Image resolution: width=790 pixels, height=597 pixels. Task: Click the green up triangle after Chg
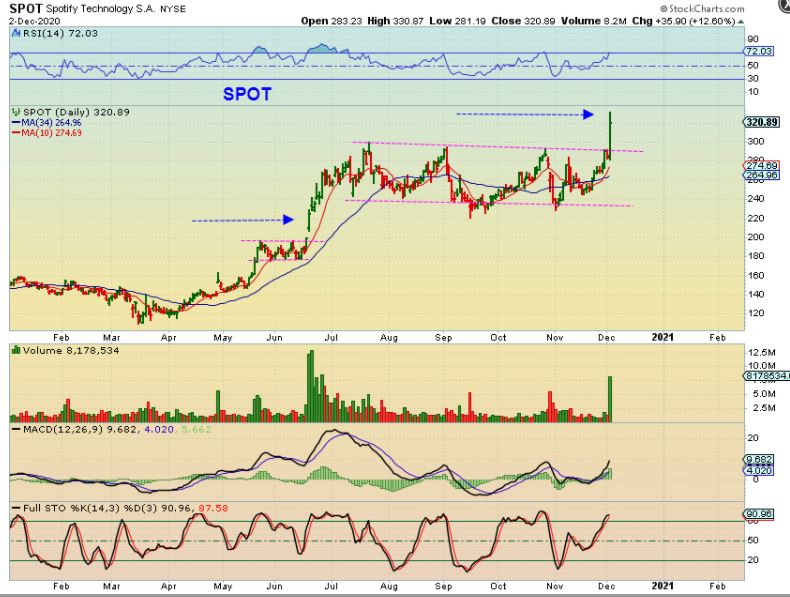[741, 22]
